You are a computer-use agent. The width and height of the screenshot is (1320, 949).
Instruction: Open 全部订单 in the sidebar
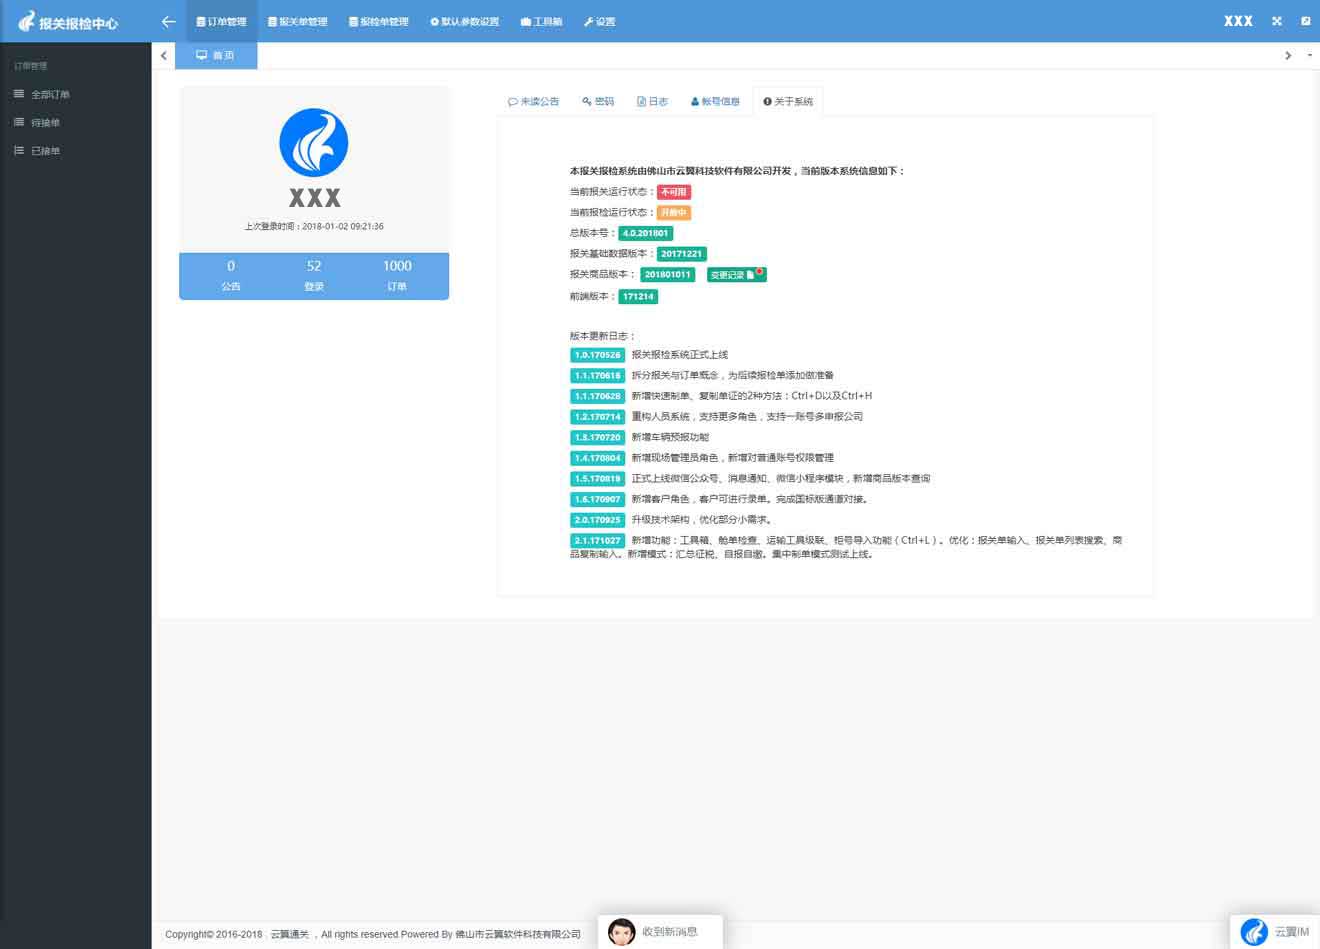pos(50,94)
